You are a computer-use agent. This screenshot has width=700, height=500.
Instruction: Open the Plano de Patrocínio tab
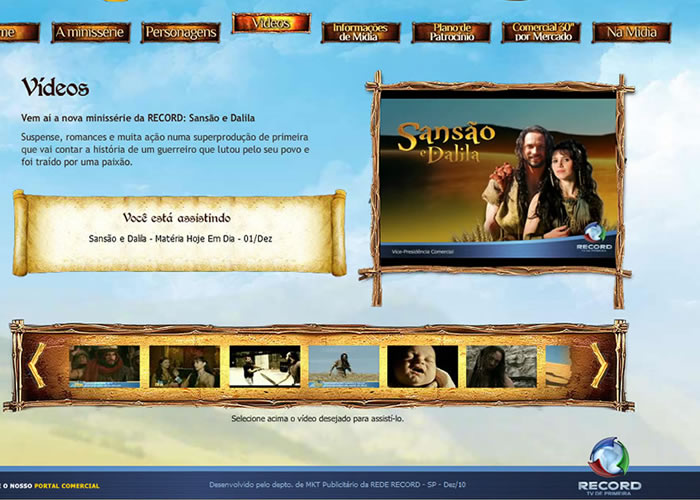click(451, 33)
